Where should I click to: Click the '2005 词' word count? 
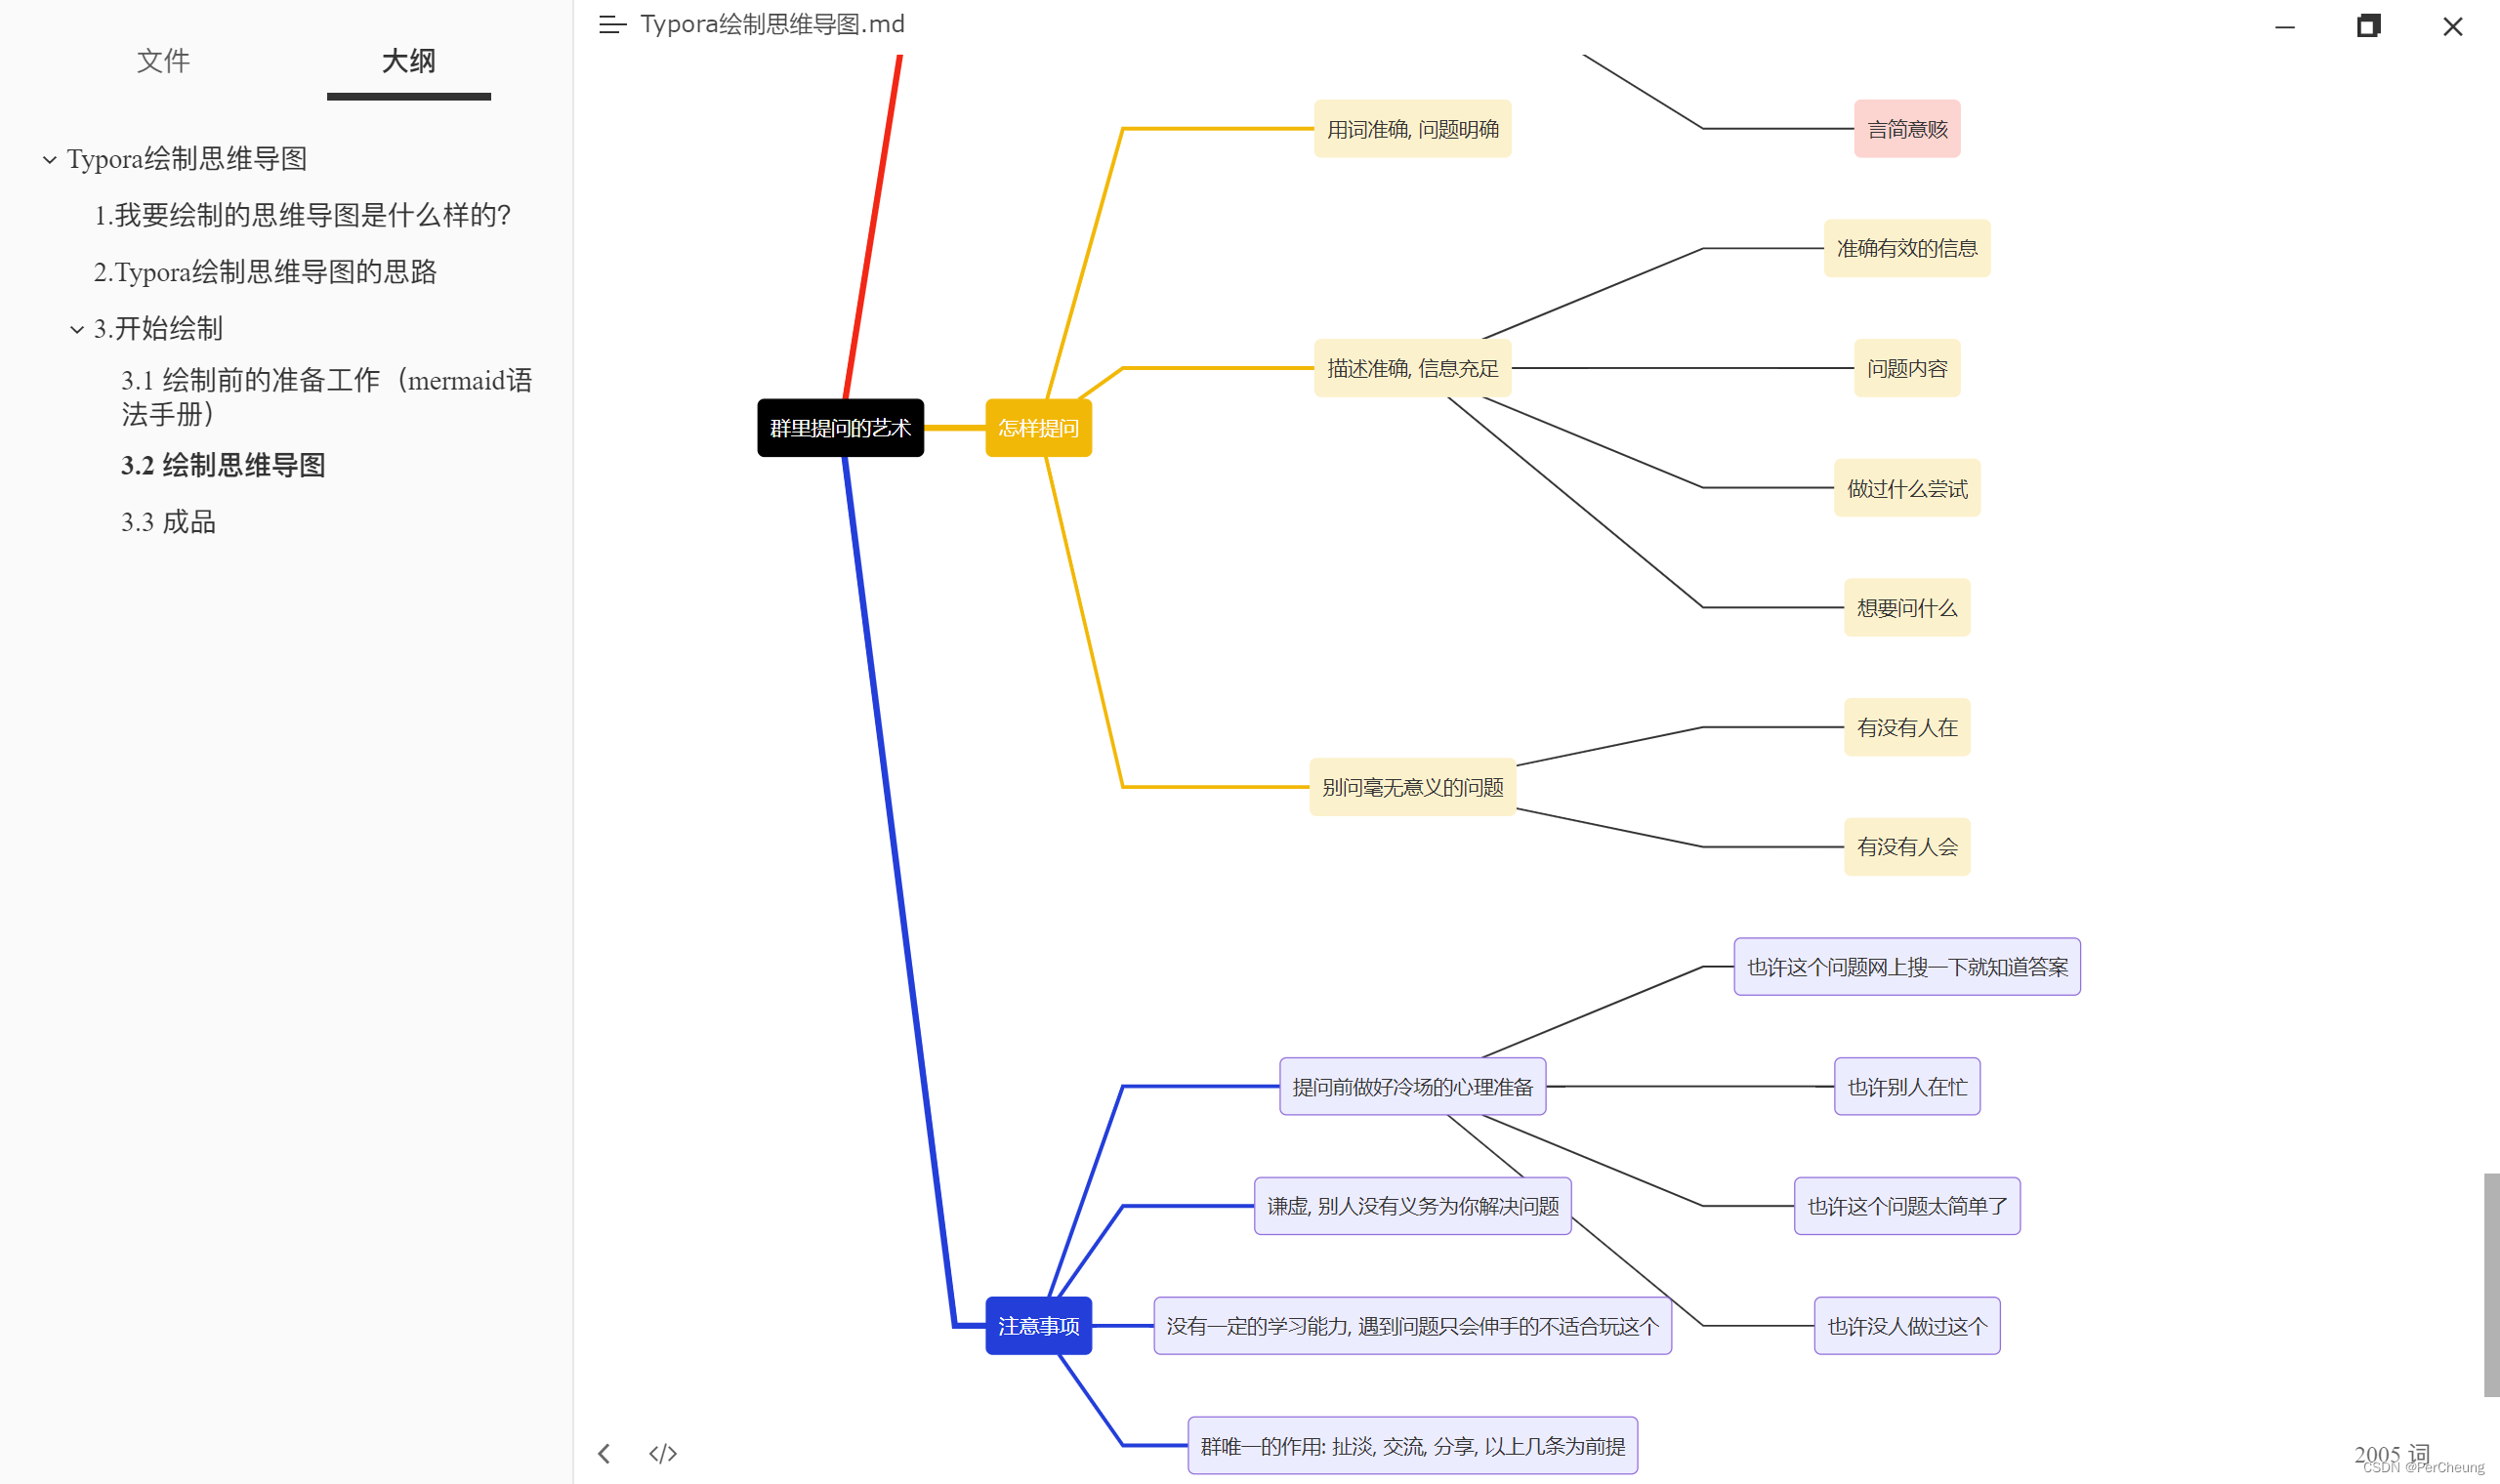point(2391,1453)
